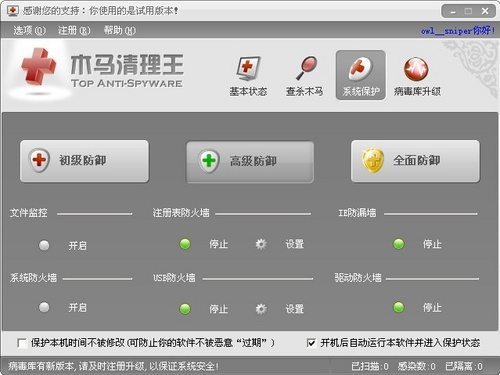Switch to 全面防御 full protection
Image resolution: width=500 pixels, height=375 pixels.
[x=415, y=161]
